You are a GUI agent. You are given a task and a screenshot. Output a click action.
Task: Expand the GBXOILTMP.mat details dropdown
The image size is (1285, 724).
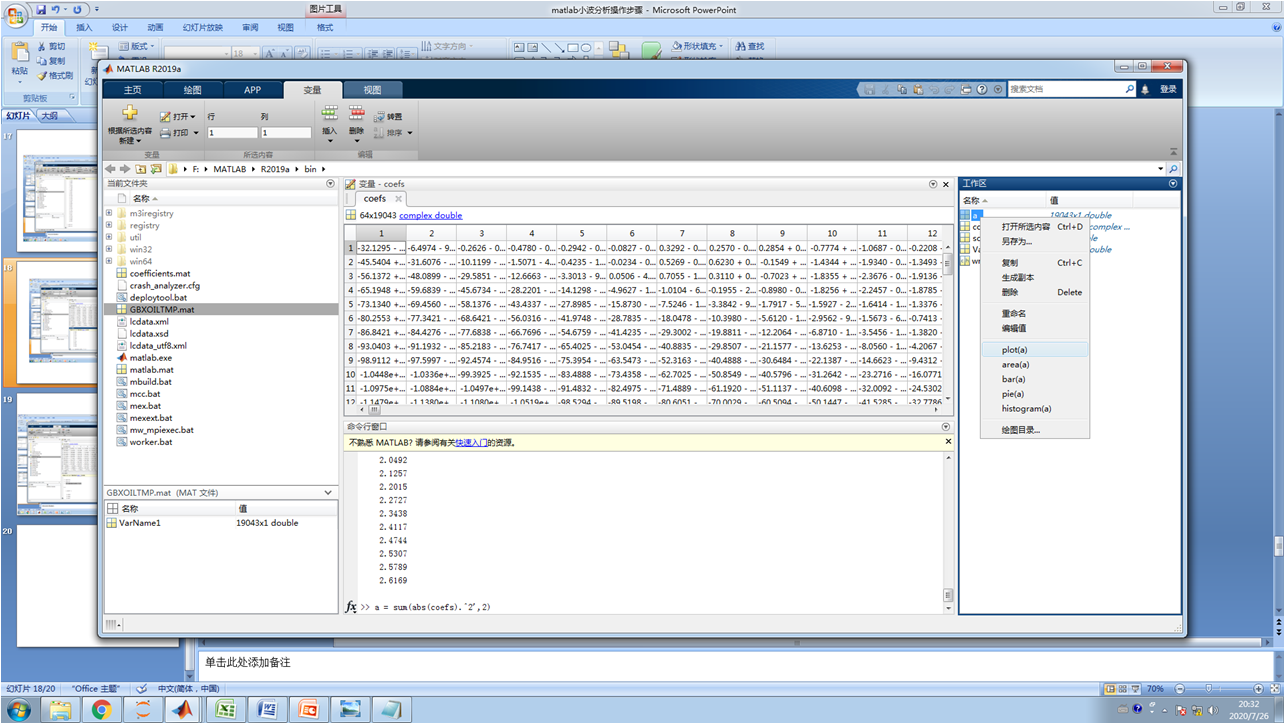click(326, 492)
